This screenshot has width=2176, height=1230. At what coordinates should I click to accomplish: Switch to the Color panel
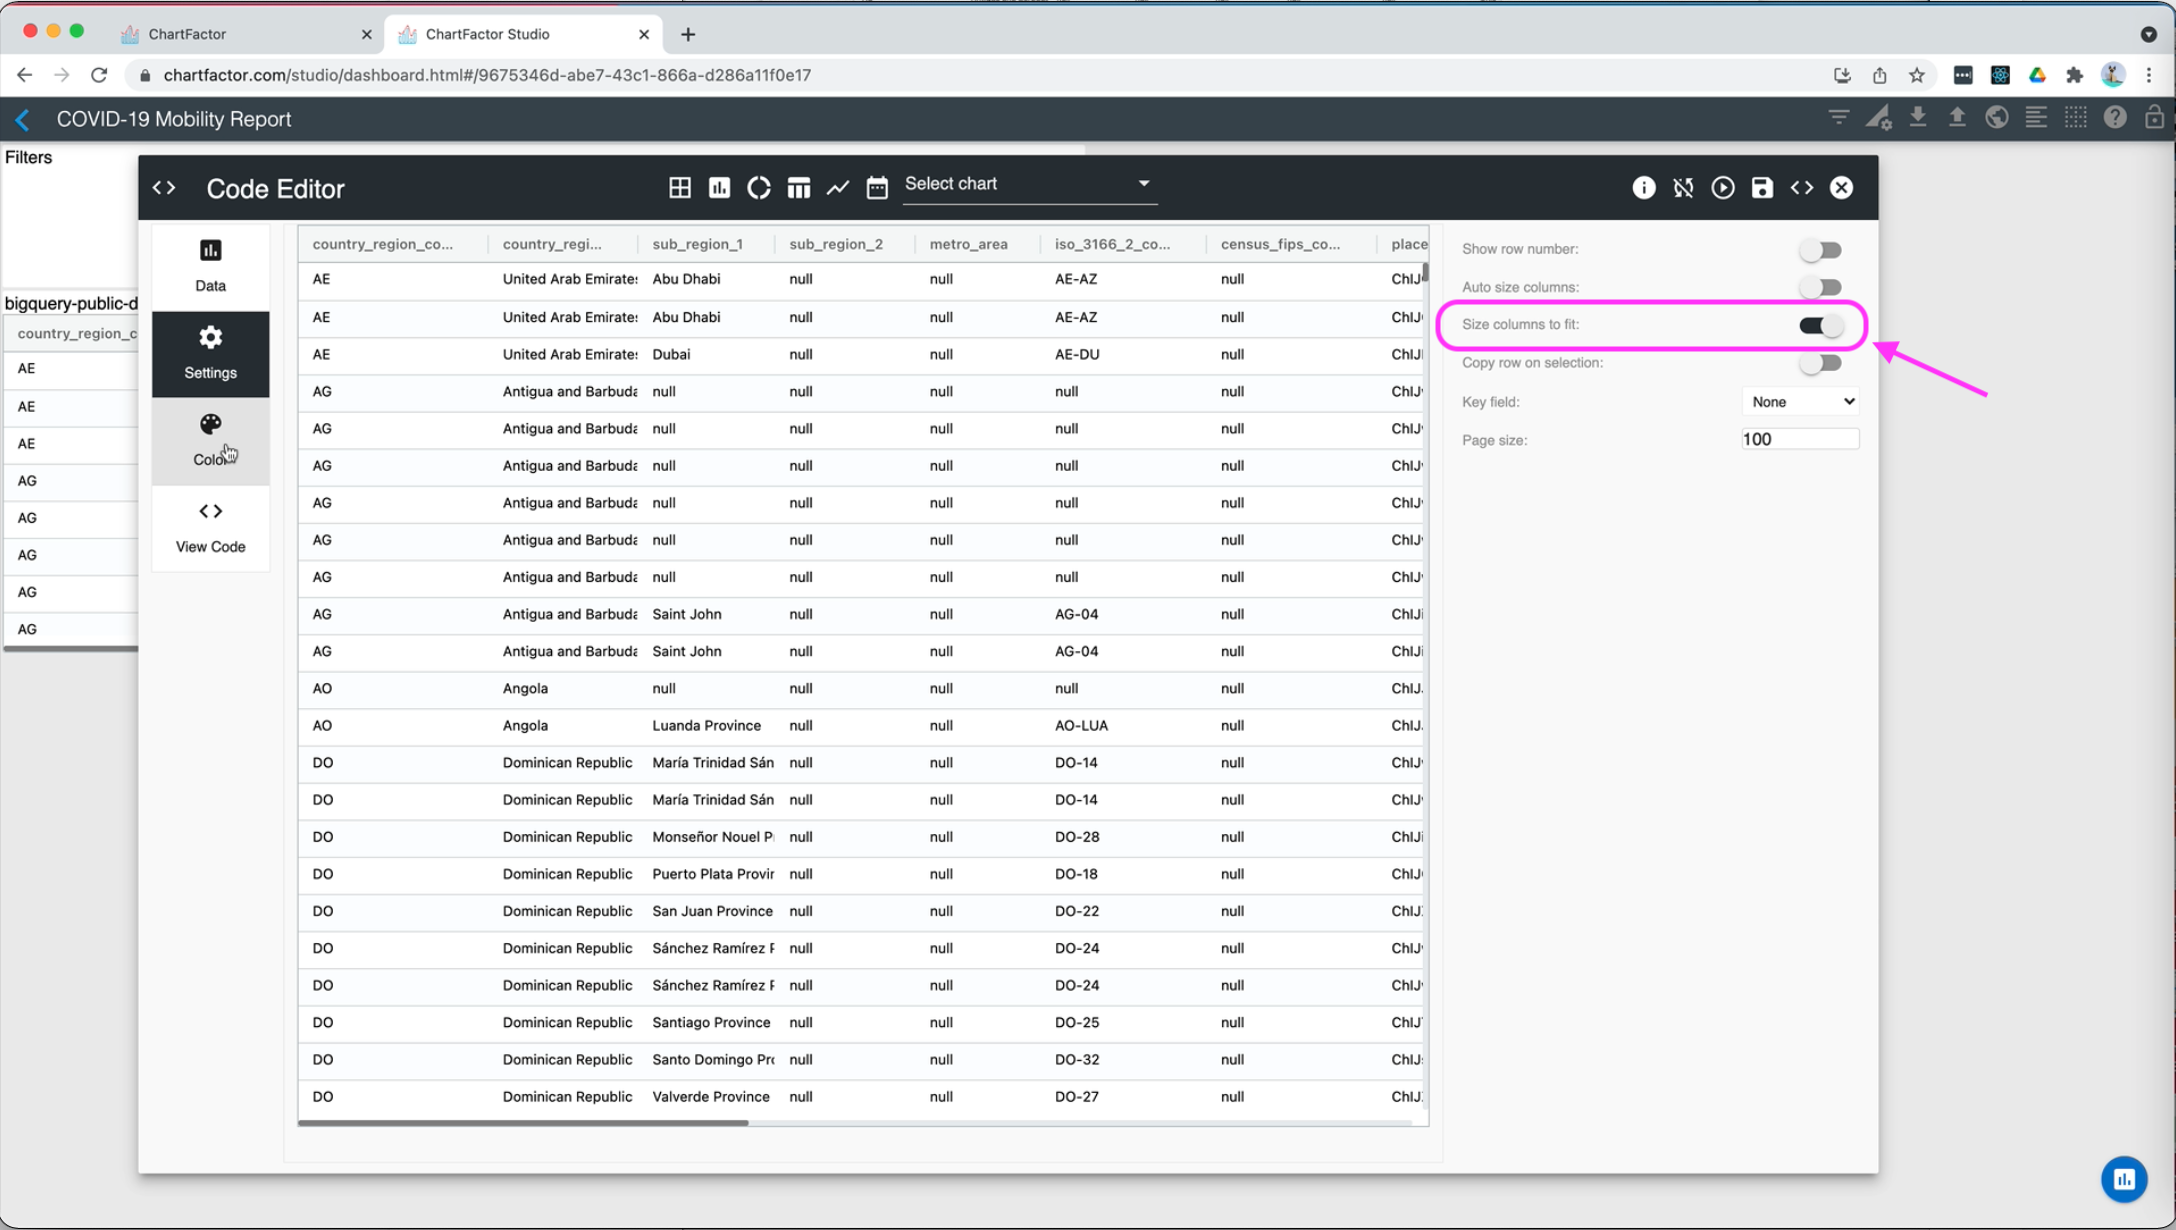210,440
